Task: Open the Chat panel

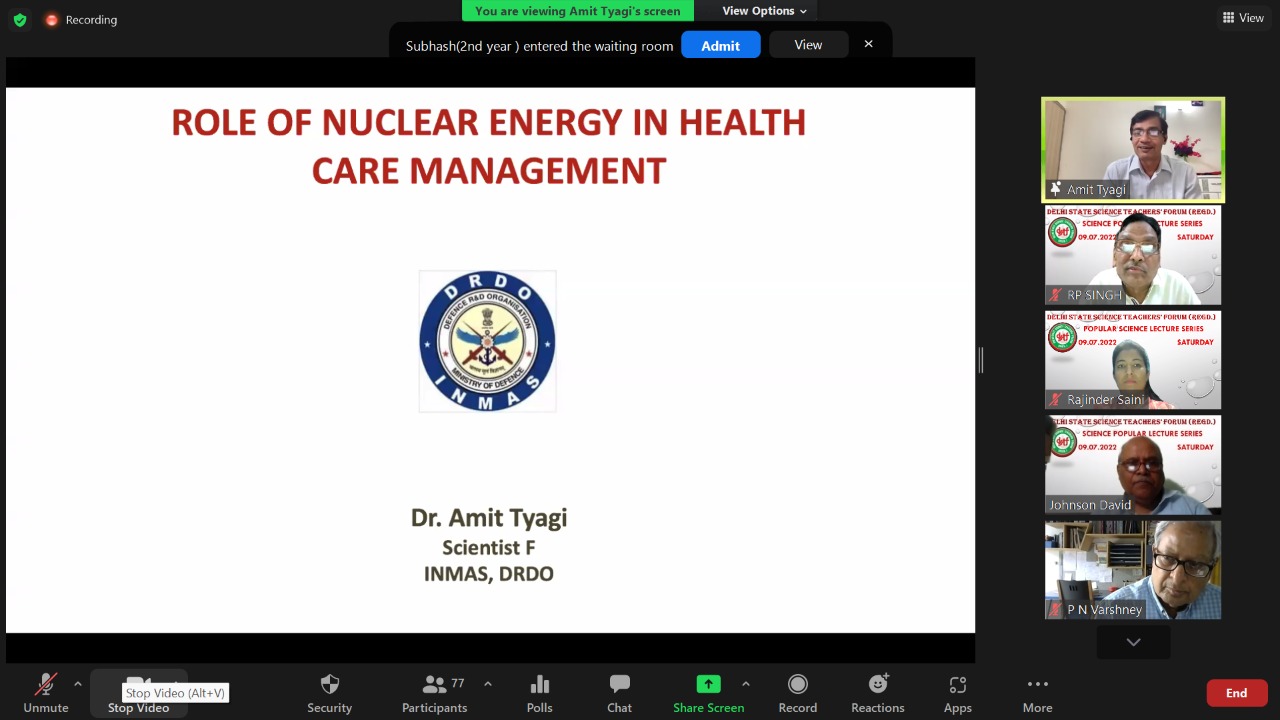Action: [619, 693]
